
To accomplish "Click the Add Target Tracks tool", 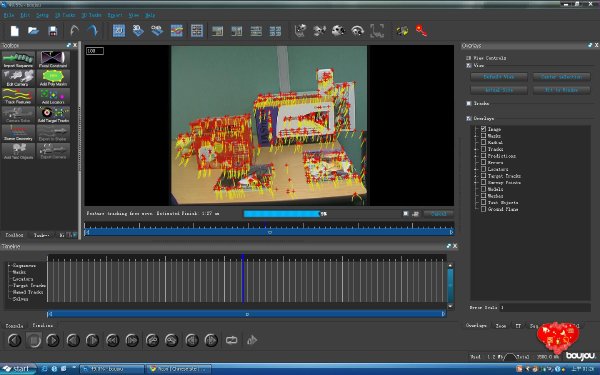I will [x=53, y=115].
